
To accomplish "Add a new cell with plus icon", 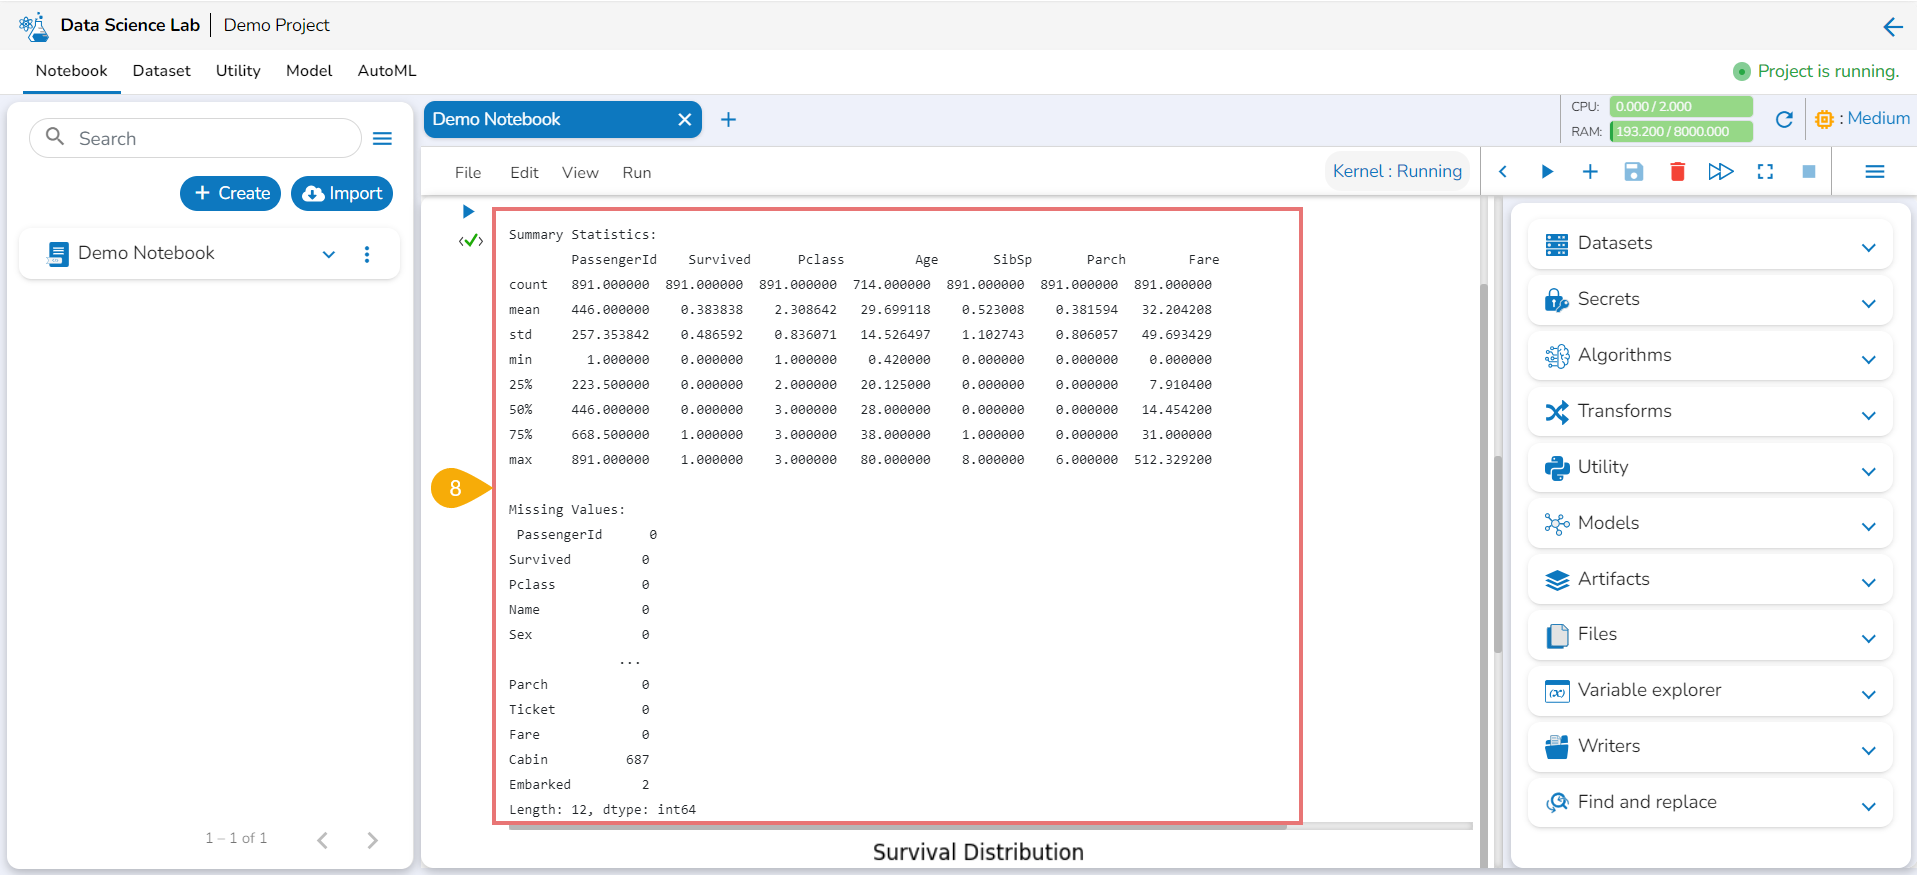I will (x=1590, y=172).
